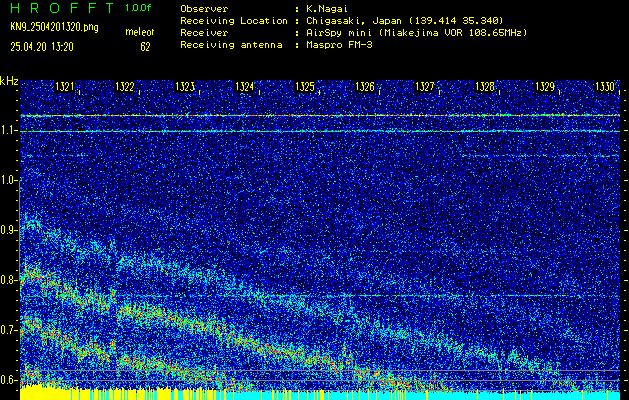Viewport: 629px width, 400px height.
Task: Click the 1330 time marker
Action: (605, 87)
